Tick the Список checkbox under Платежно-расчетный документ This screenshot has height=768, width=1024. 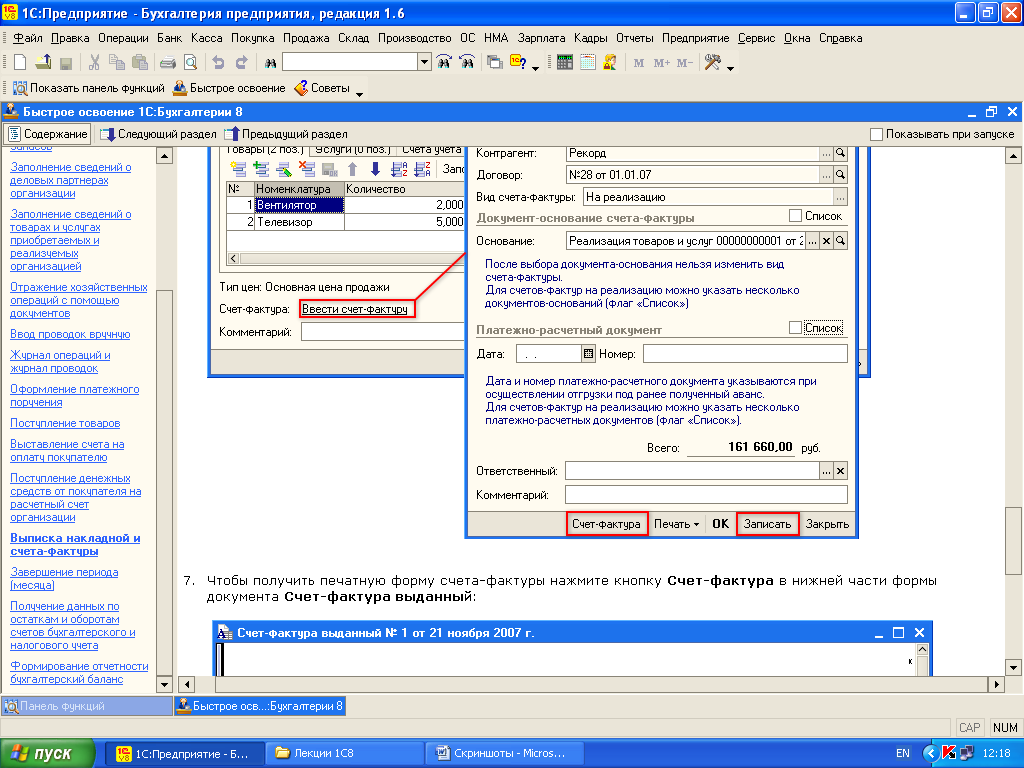(x=795, y=327)
